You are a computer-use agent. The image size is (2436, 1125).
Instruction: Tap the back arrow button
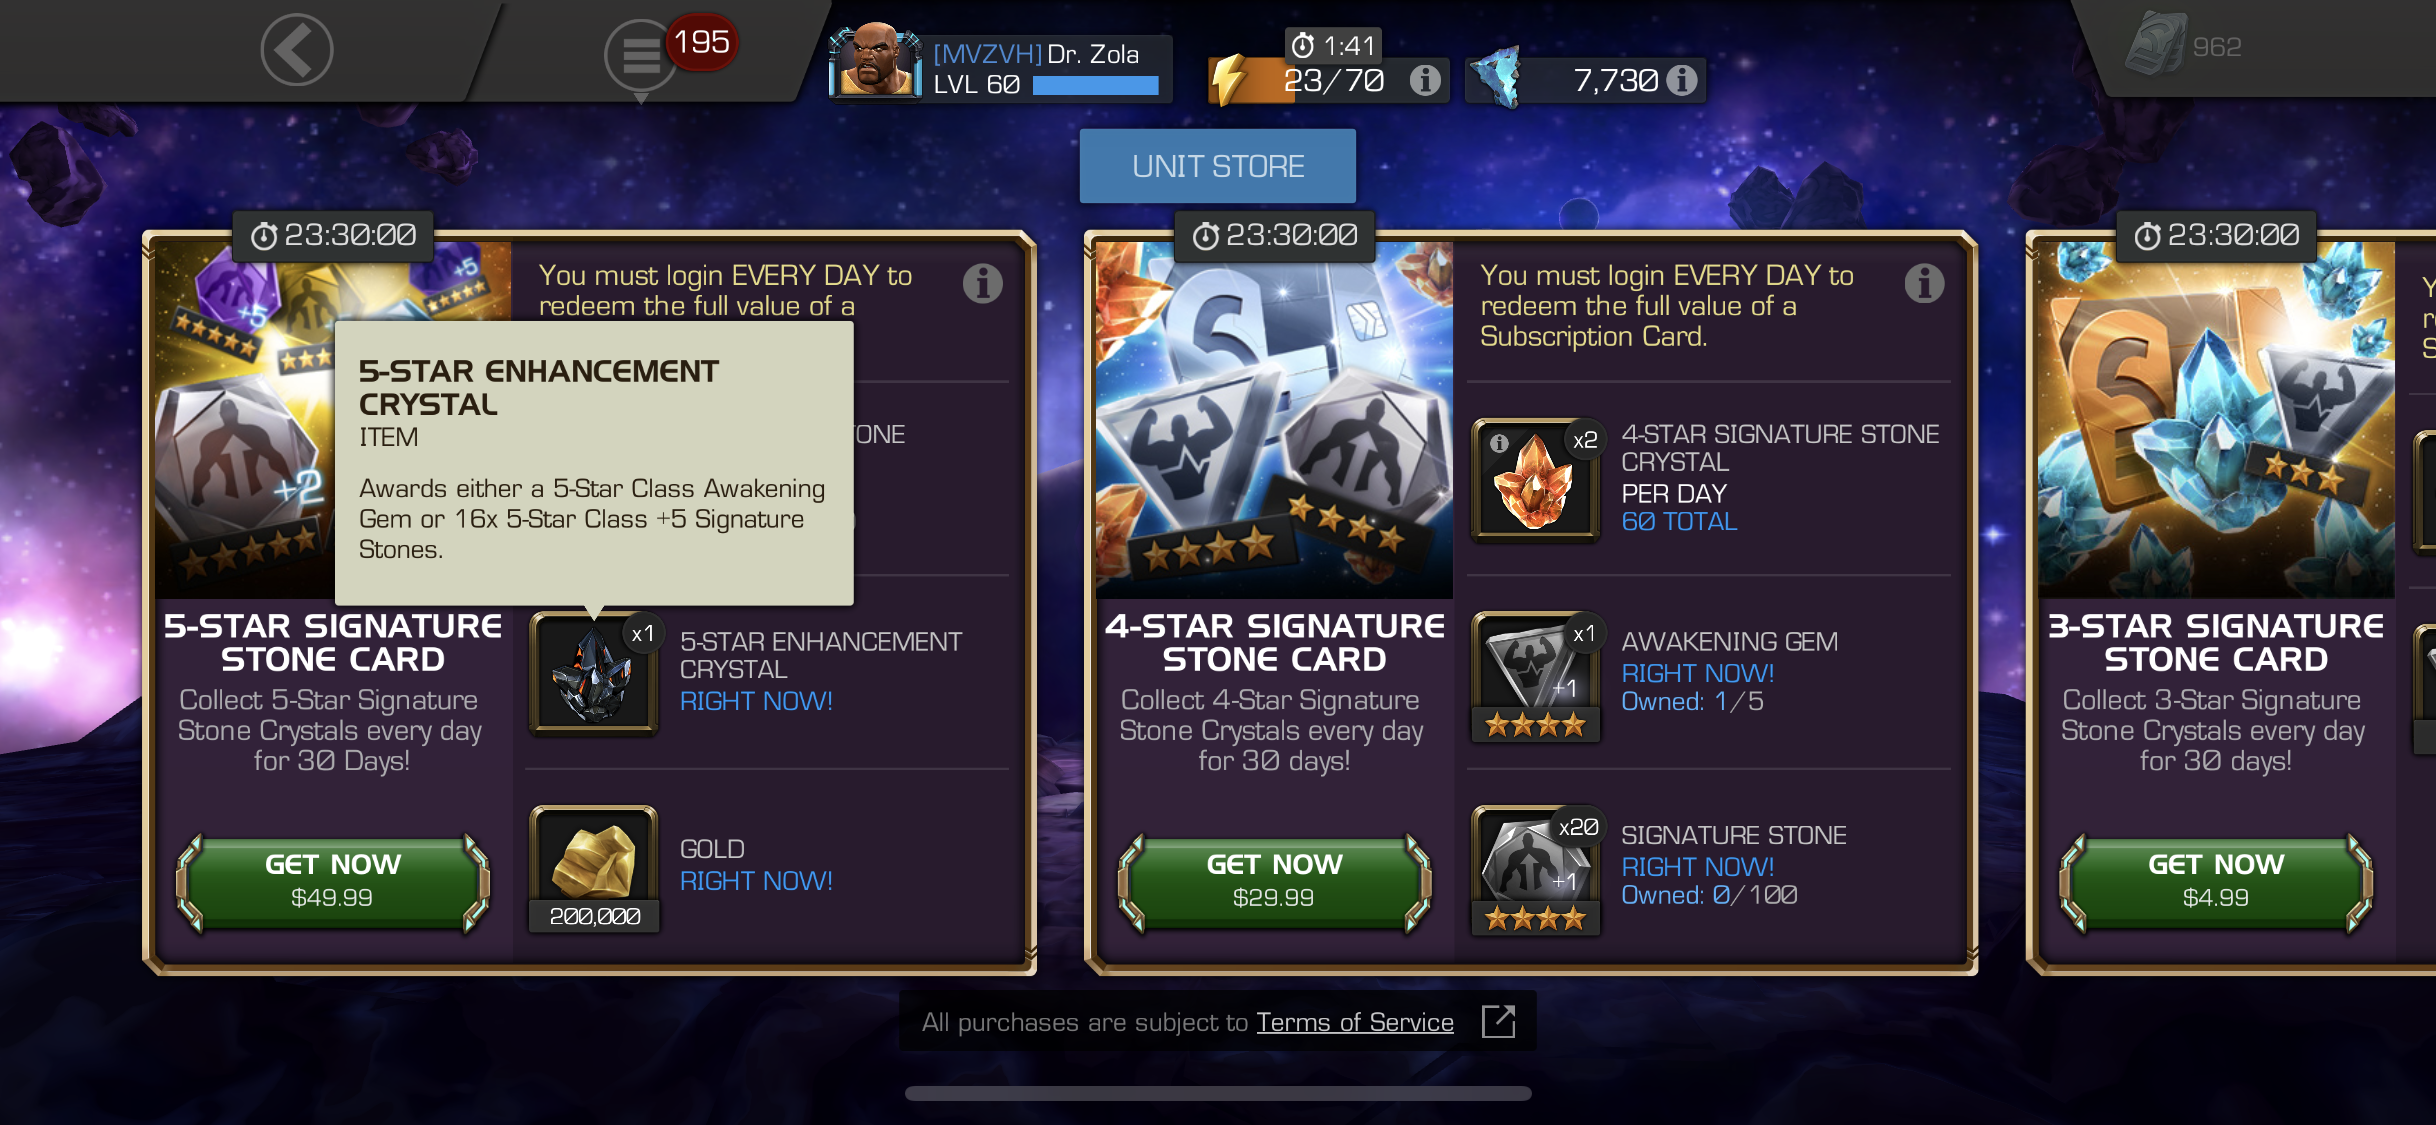297,50
